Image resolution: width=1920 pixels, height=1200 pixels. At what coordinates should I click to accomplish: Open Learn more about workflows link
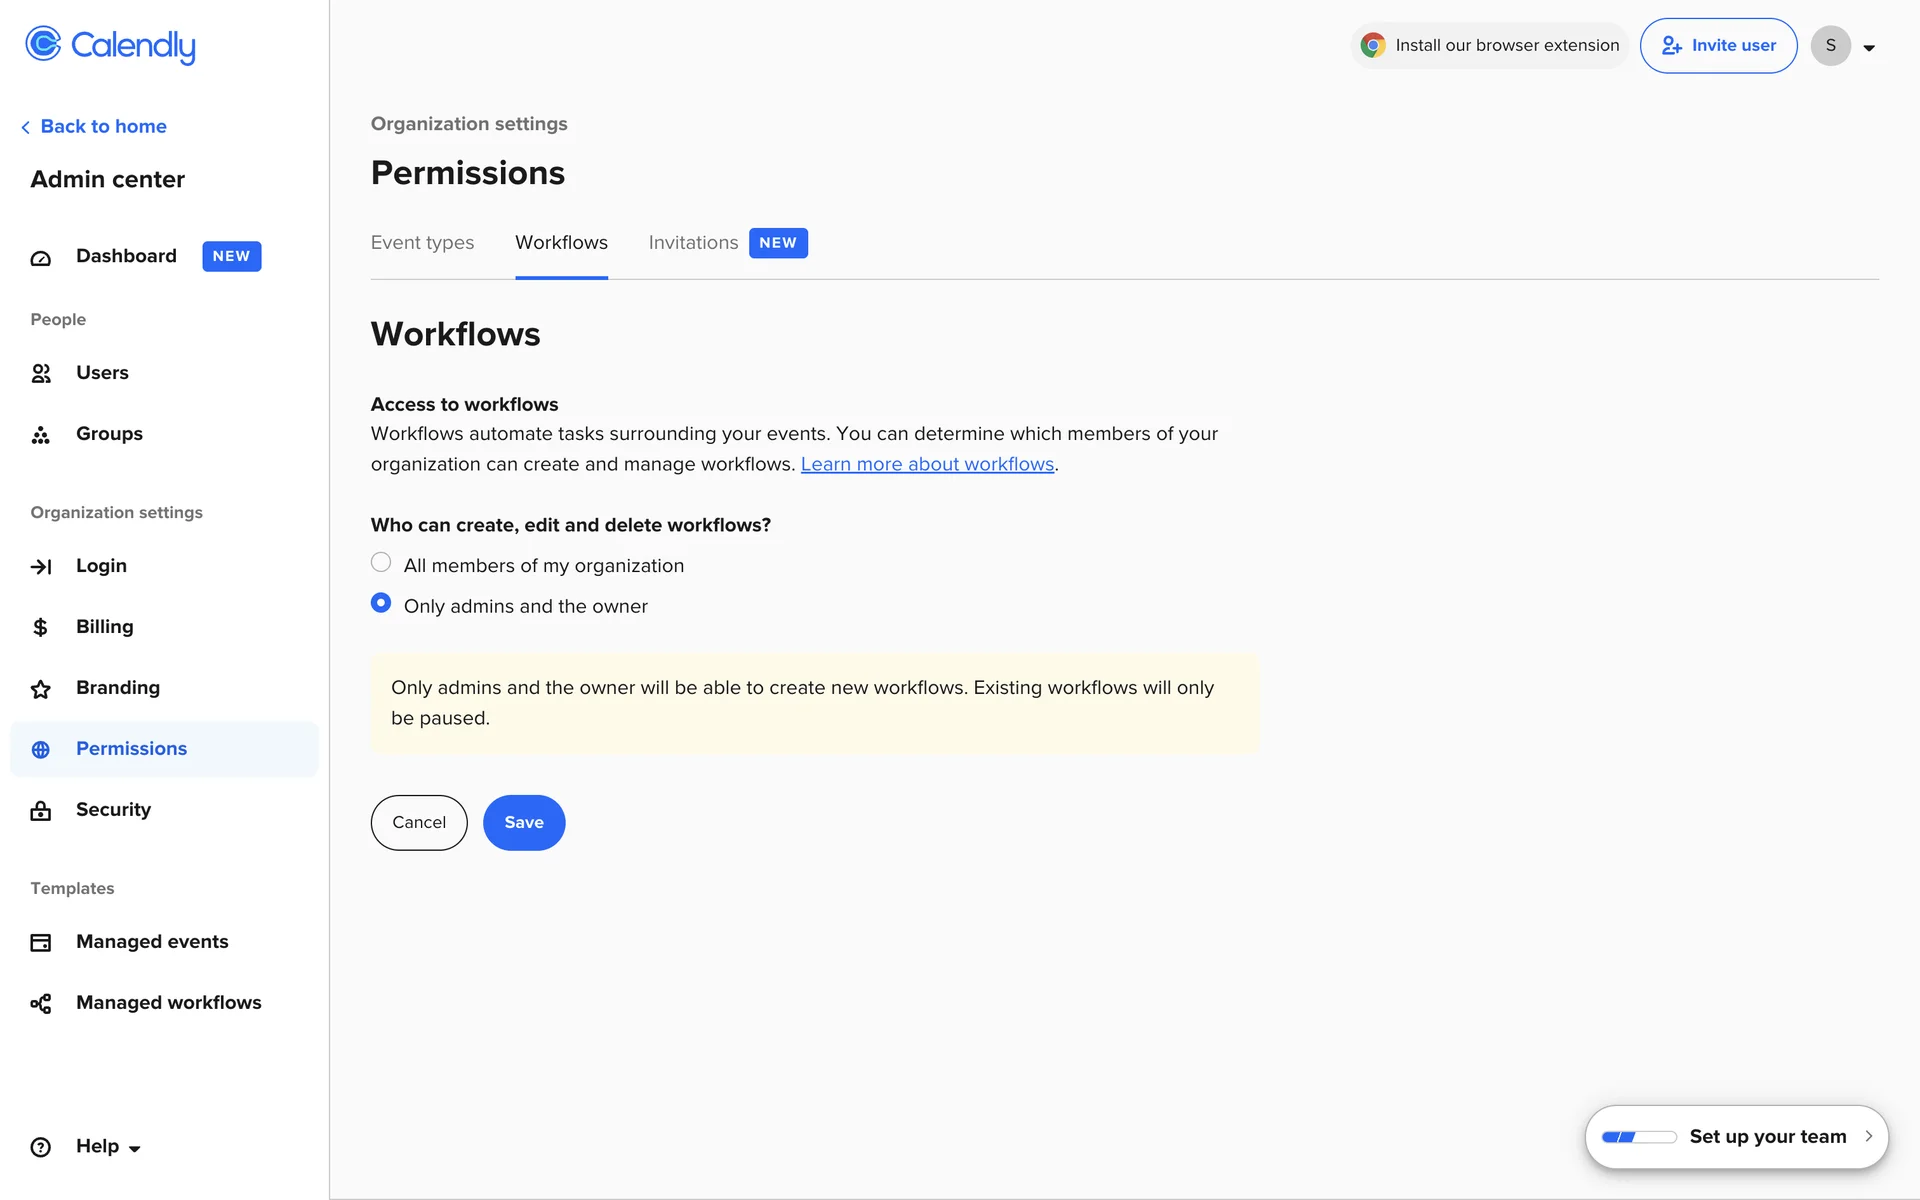click(927, 465)
